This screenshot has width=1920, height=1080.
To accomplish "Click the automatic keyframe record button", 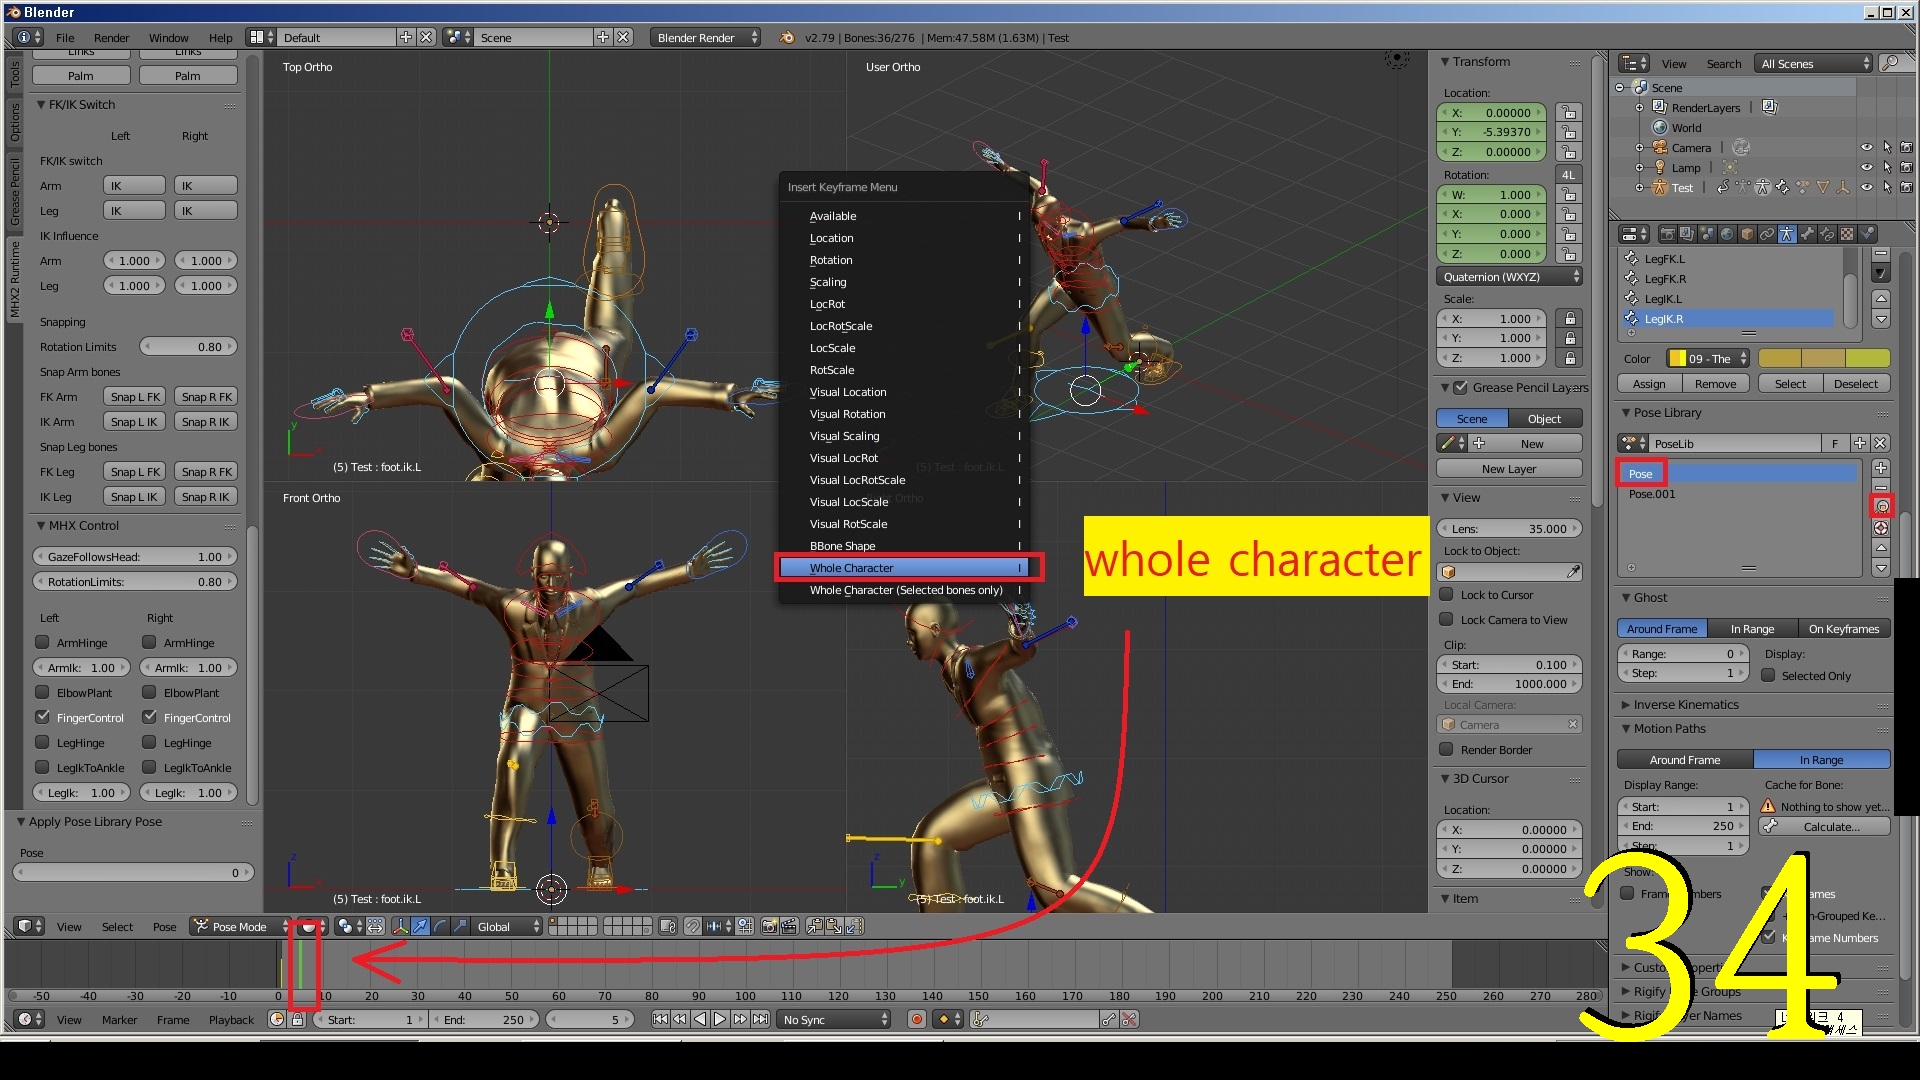I will tap(916, 1020).
